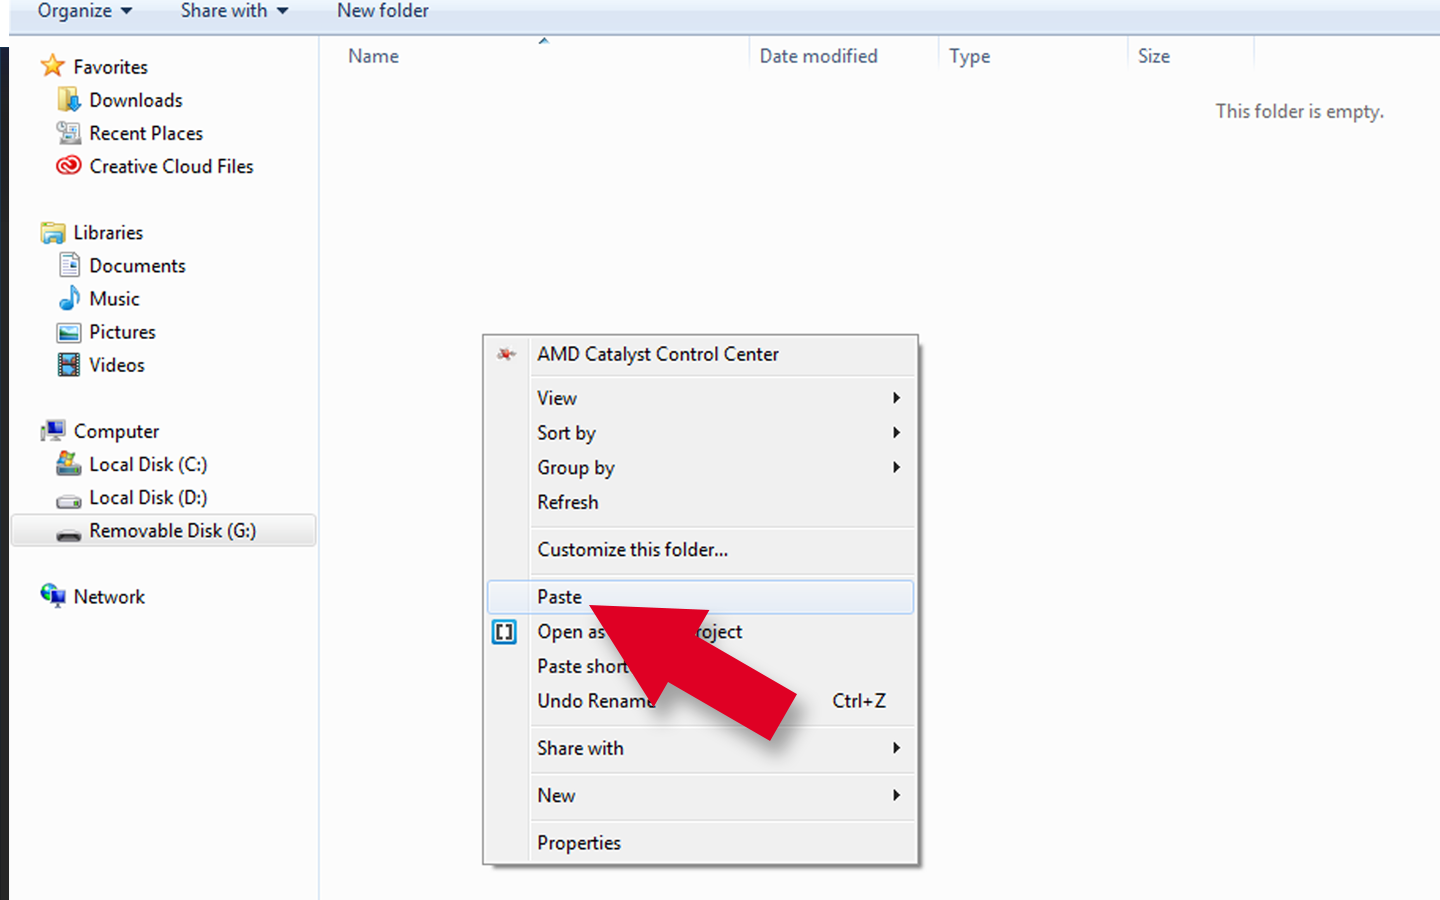Open the Documents library

(137, 265)
